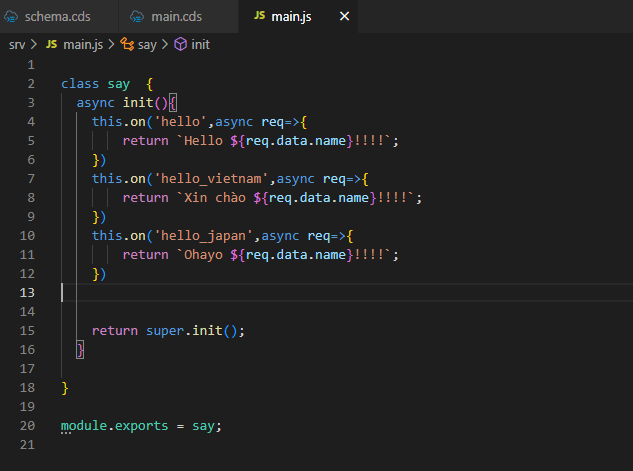Close the main.js tab
The image size is (633, 471).
click(x=345, y=17)
